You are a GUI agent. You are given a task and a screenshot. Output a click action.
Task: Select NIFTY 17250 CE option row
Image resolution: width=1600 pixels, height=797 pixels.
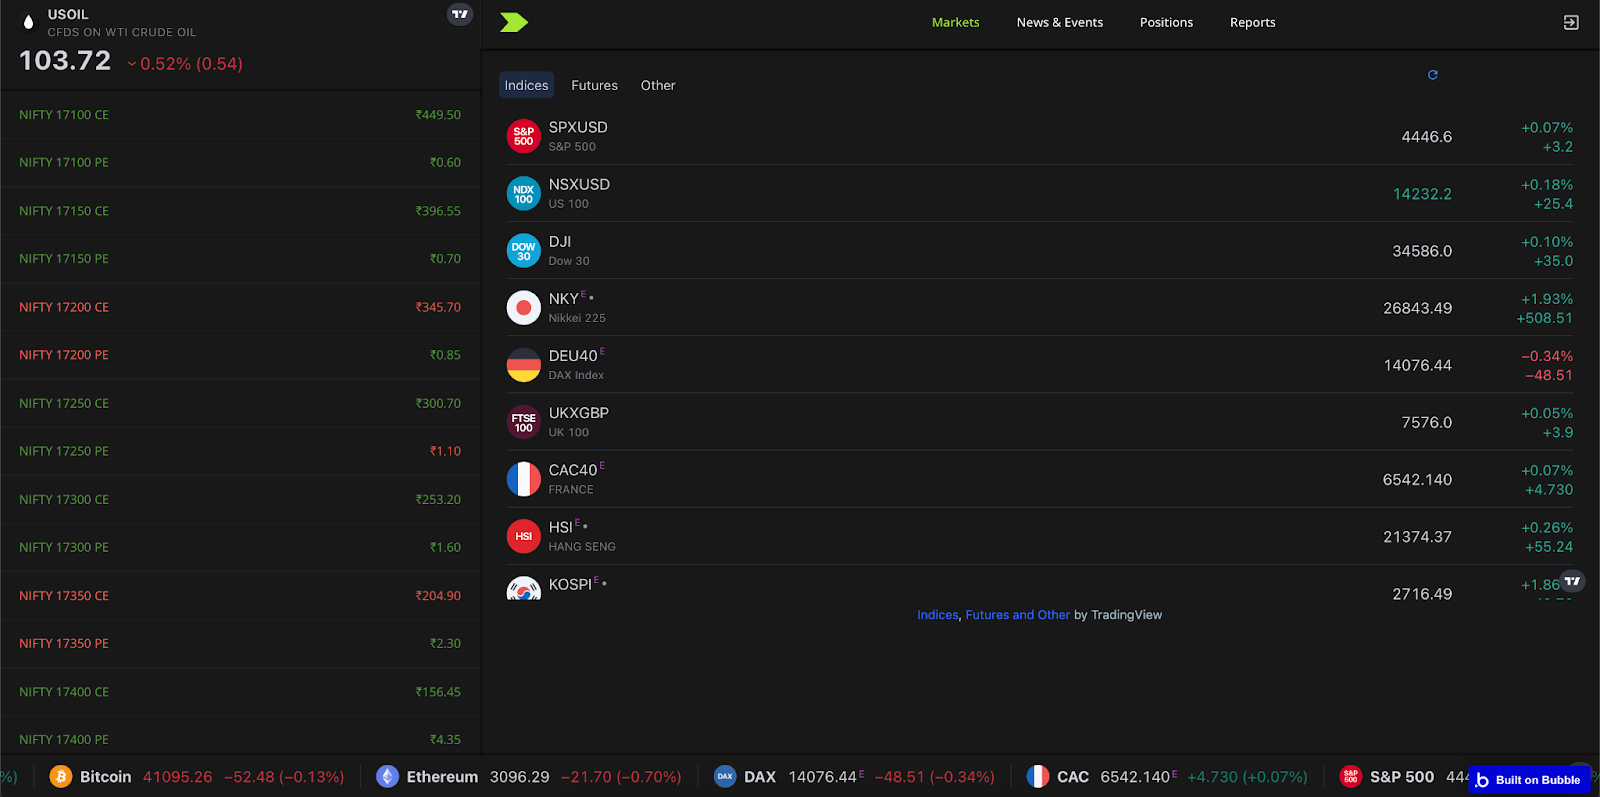(x=240, y=403)
